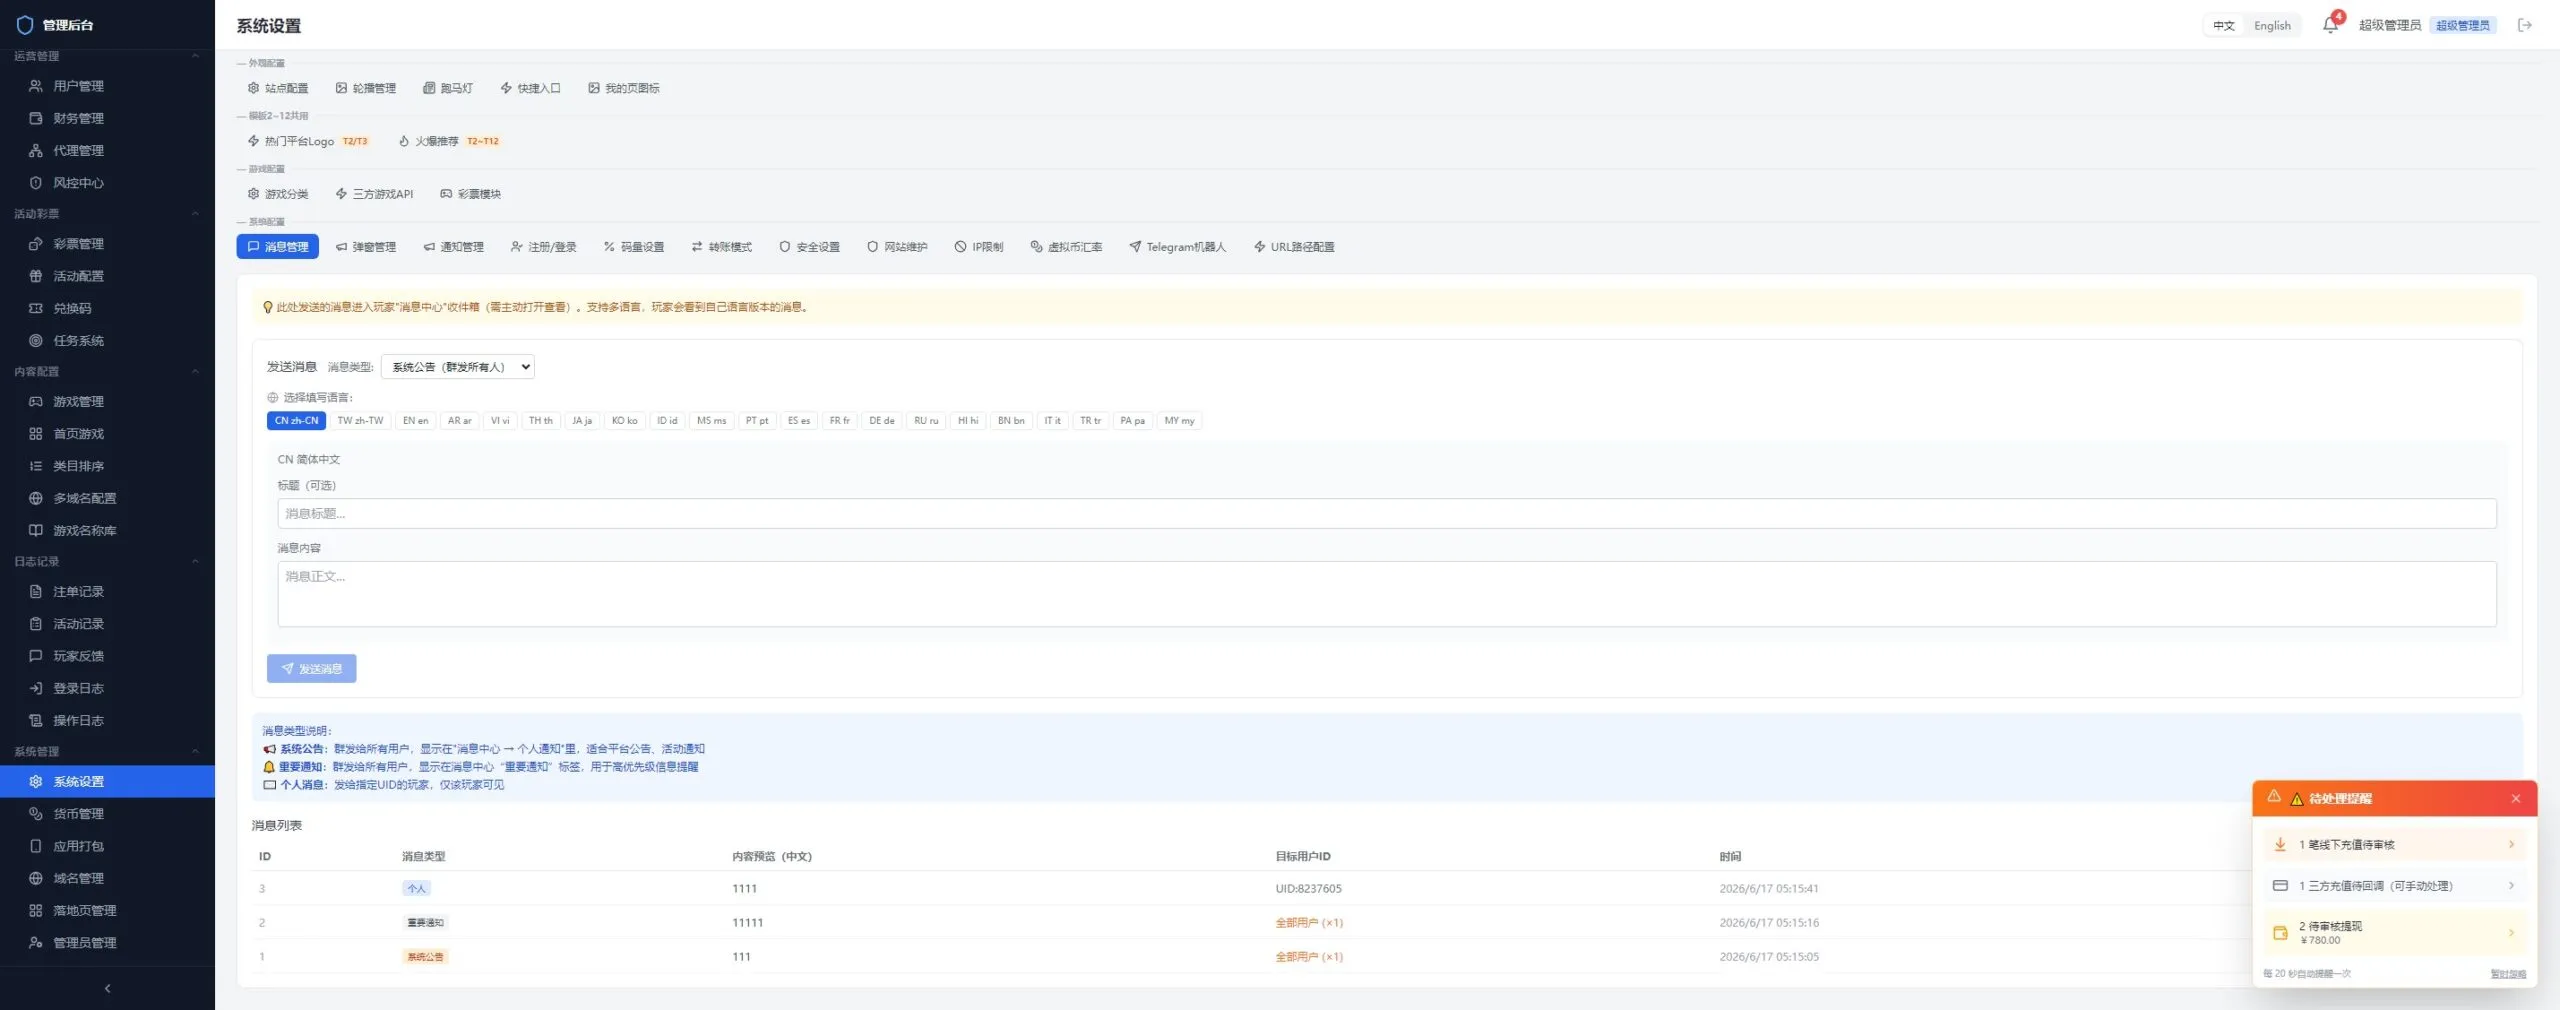This screenshot has height=1010, width=2560.
Task: Open 1 笔线下充值待审核 reminder
Action: click(x=2394, y=845)
